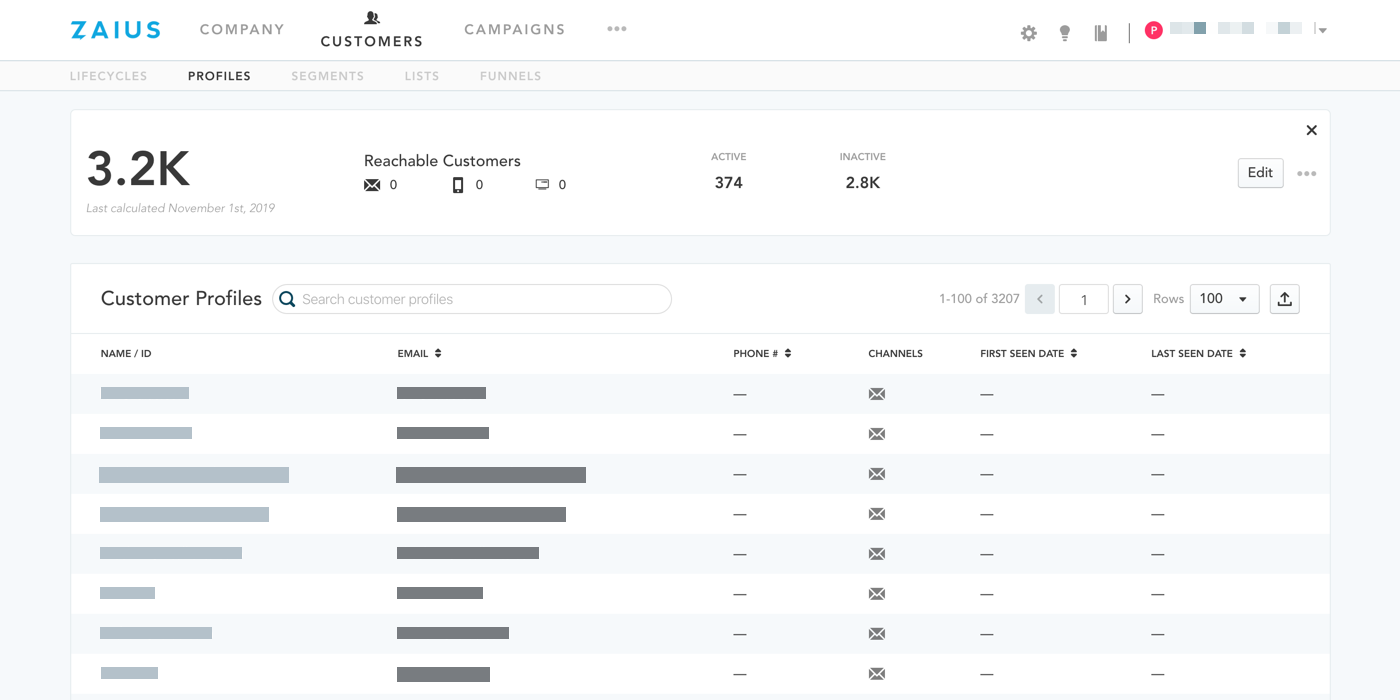Click the reachable email envelope icon
1400x700 pixels.
click(372, 185)
